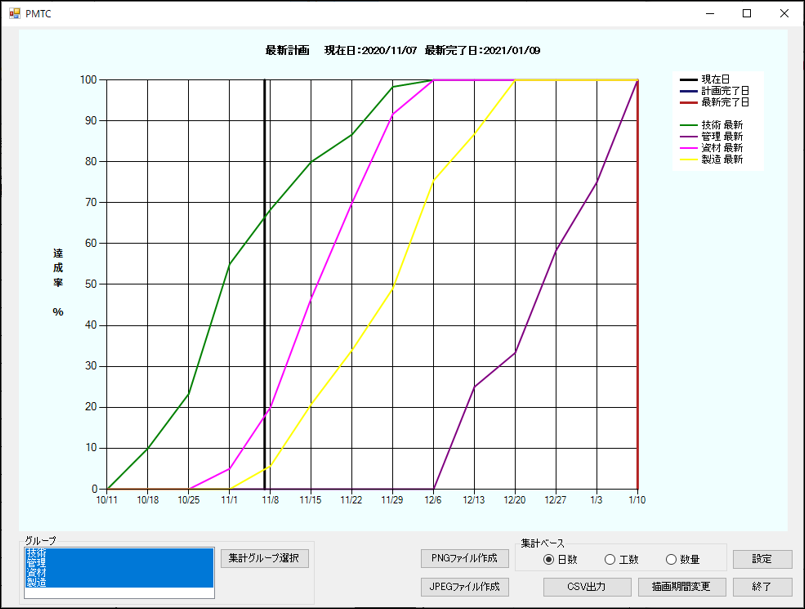Click the purple 管理 最新 legend swatch

click(x=688, y=137)
